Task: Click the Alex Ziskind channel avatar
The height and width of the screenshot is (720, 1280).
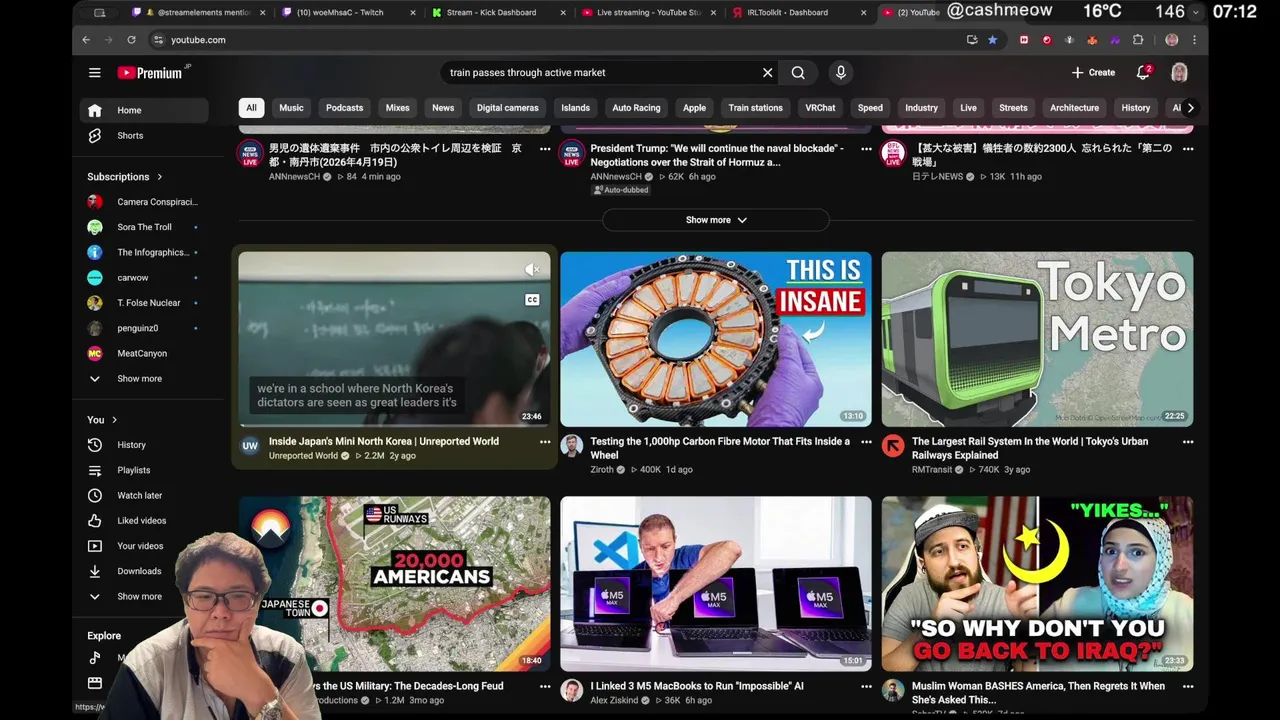Action: [571, 691]
